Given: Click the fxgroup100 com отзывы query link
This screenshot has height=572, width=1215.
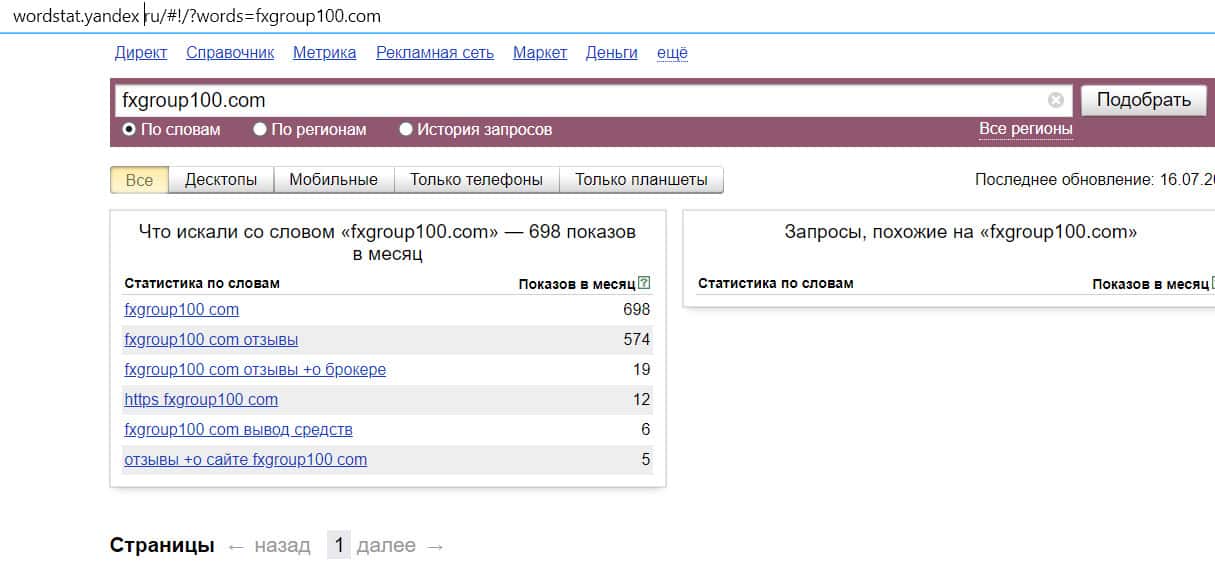Looking at the screenshot, I should pos(211,340).
